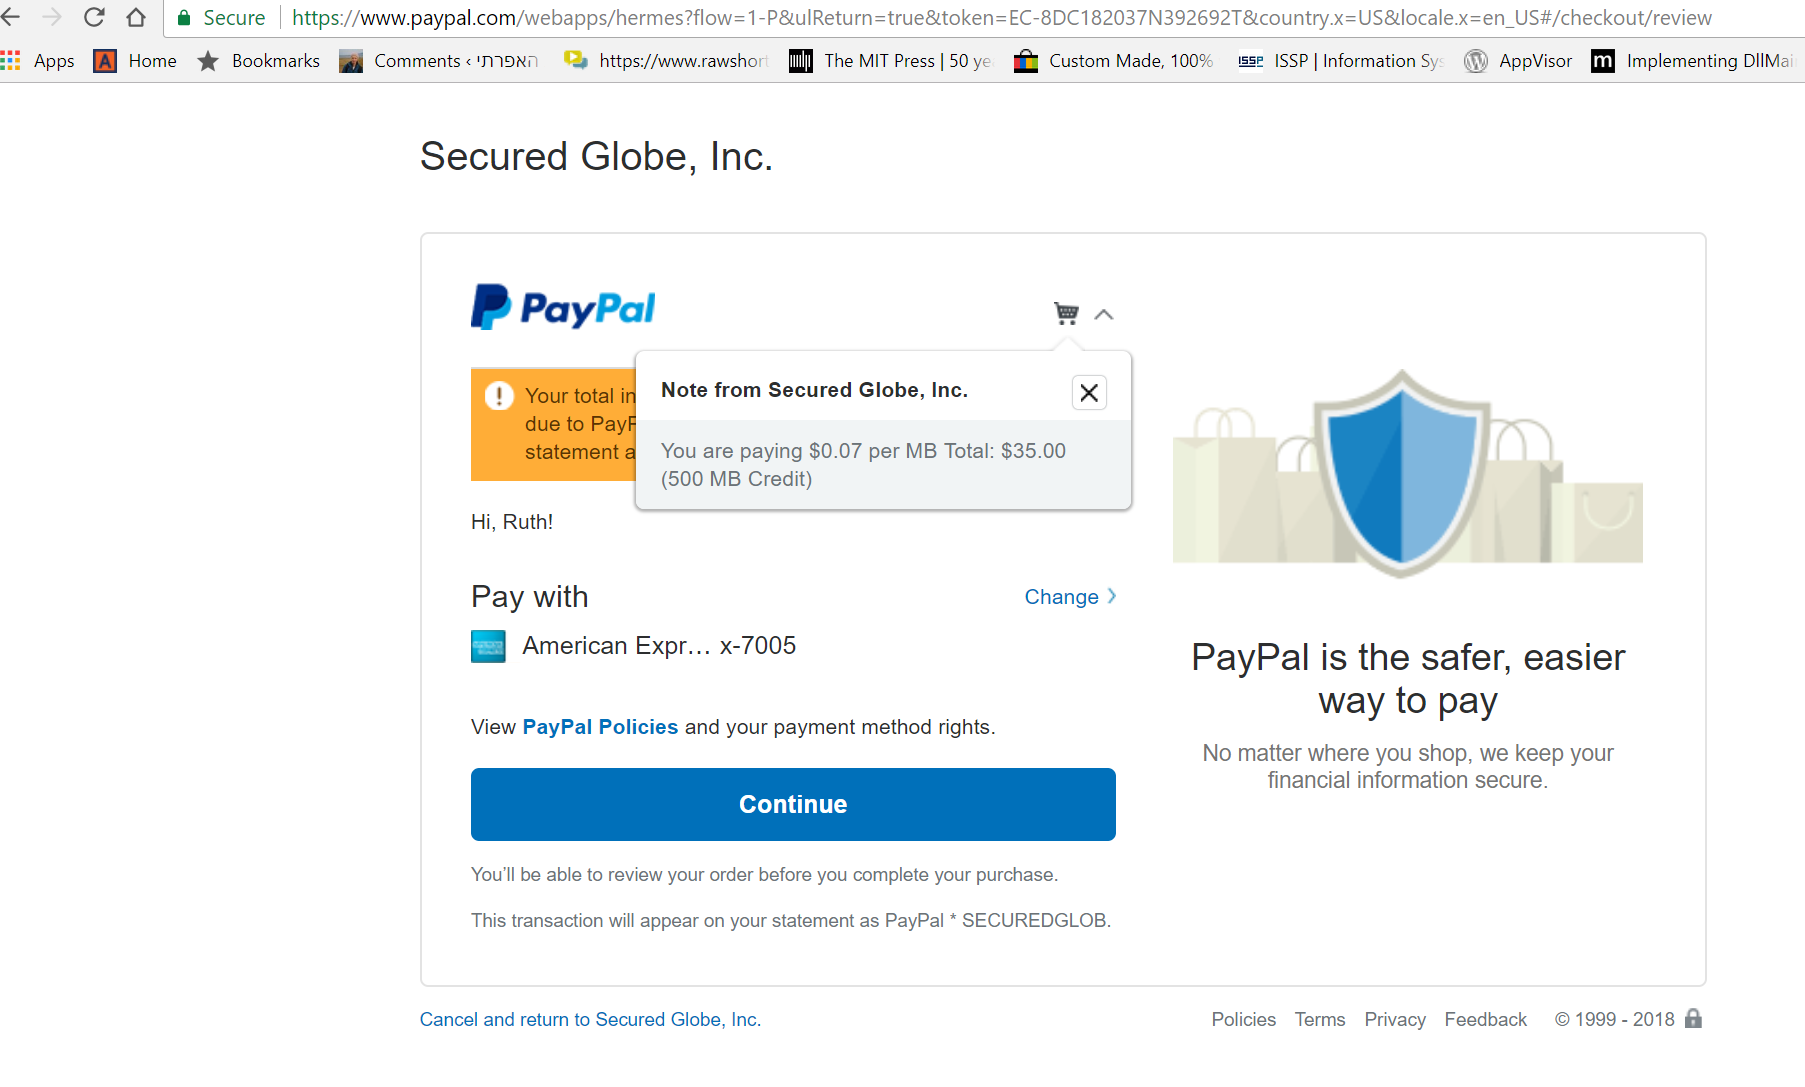Open the shopping cart icon
The image size is (1805, 1087).
[1066, 314]
